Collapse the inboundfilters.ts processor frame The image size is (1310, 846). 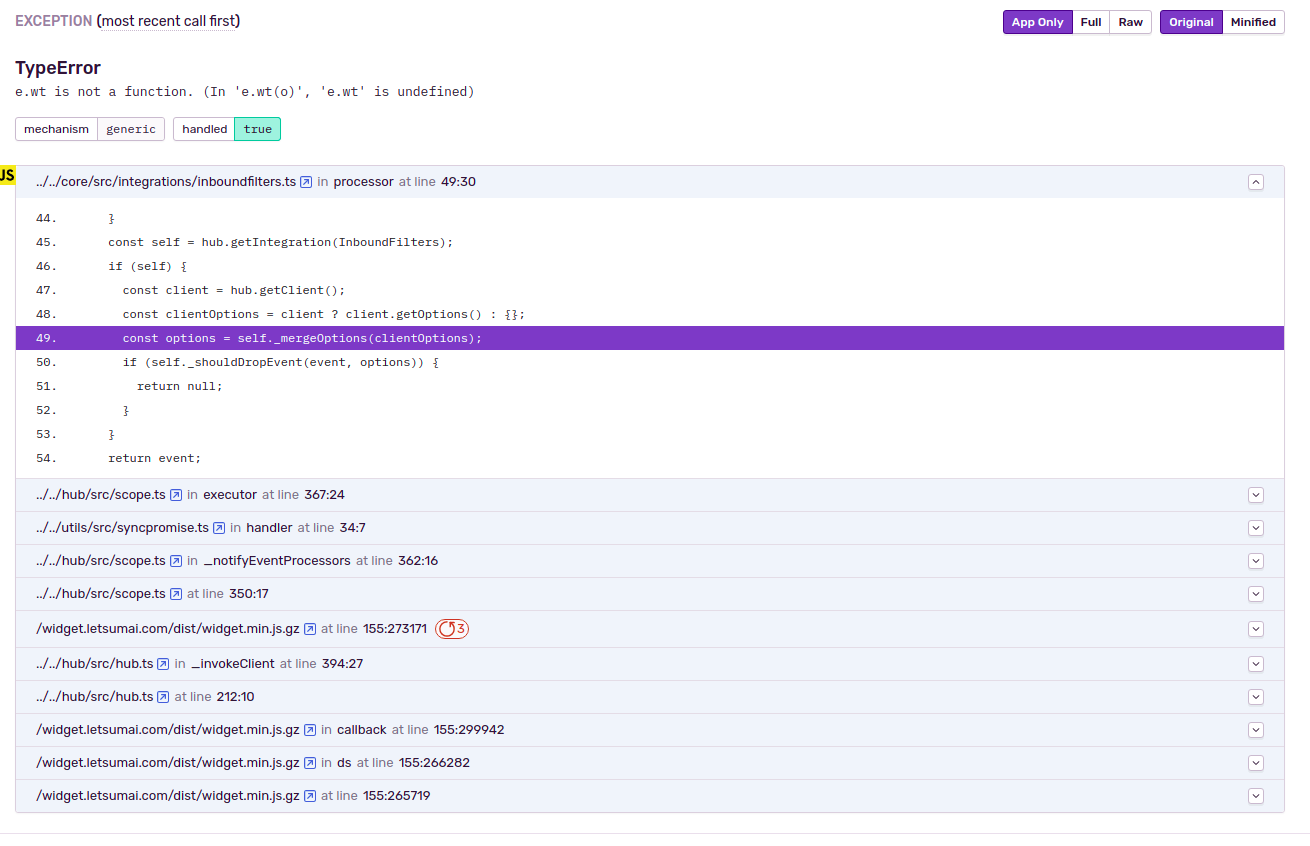(1256, 182)
